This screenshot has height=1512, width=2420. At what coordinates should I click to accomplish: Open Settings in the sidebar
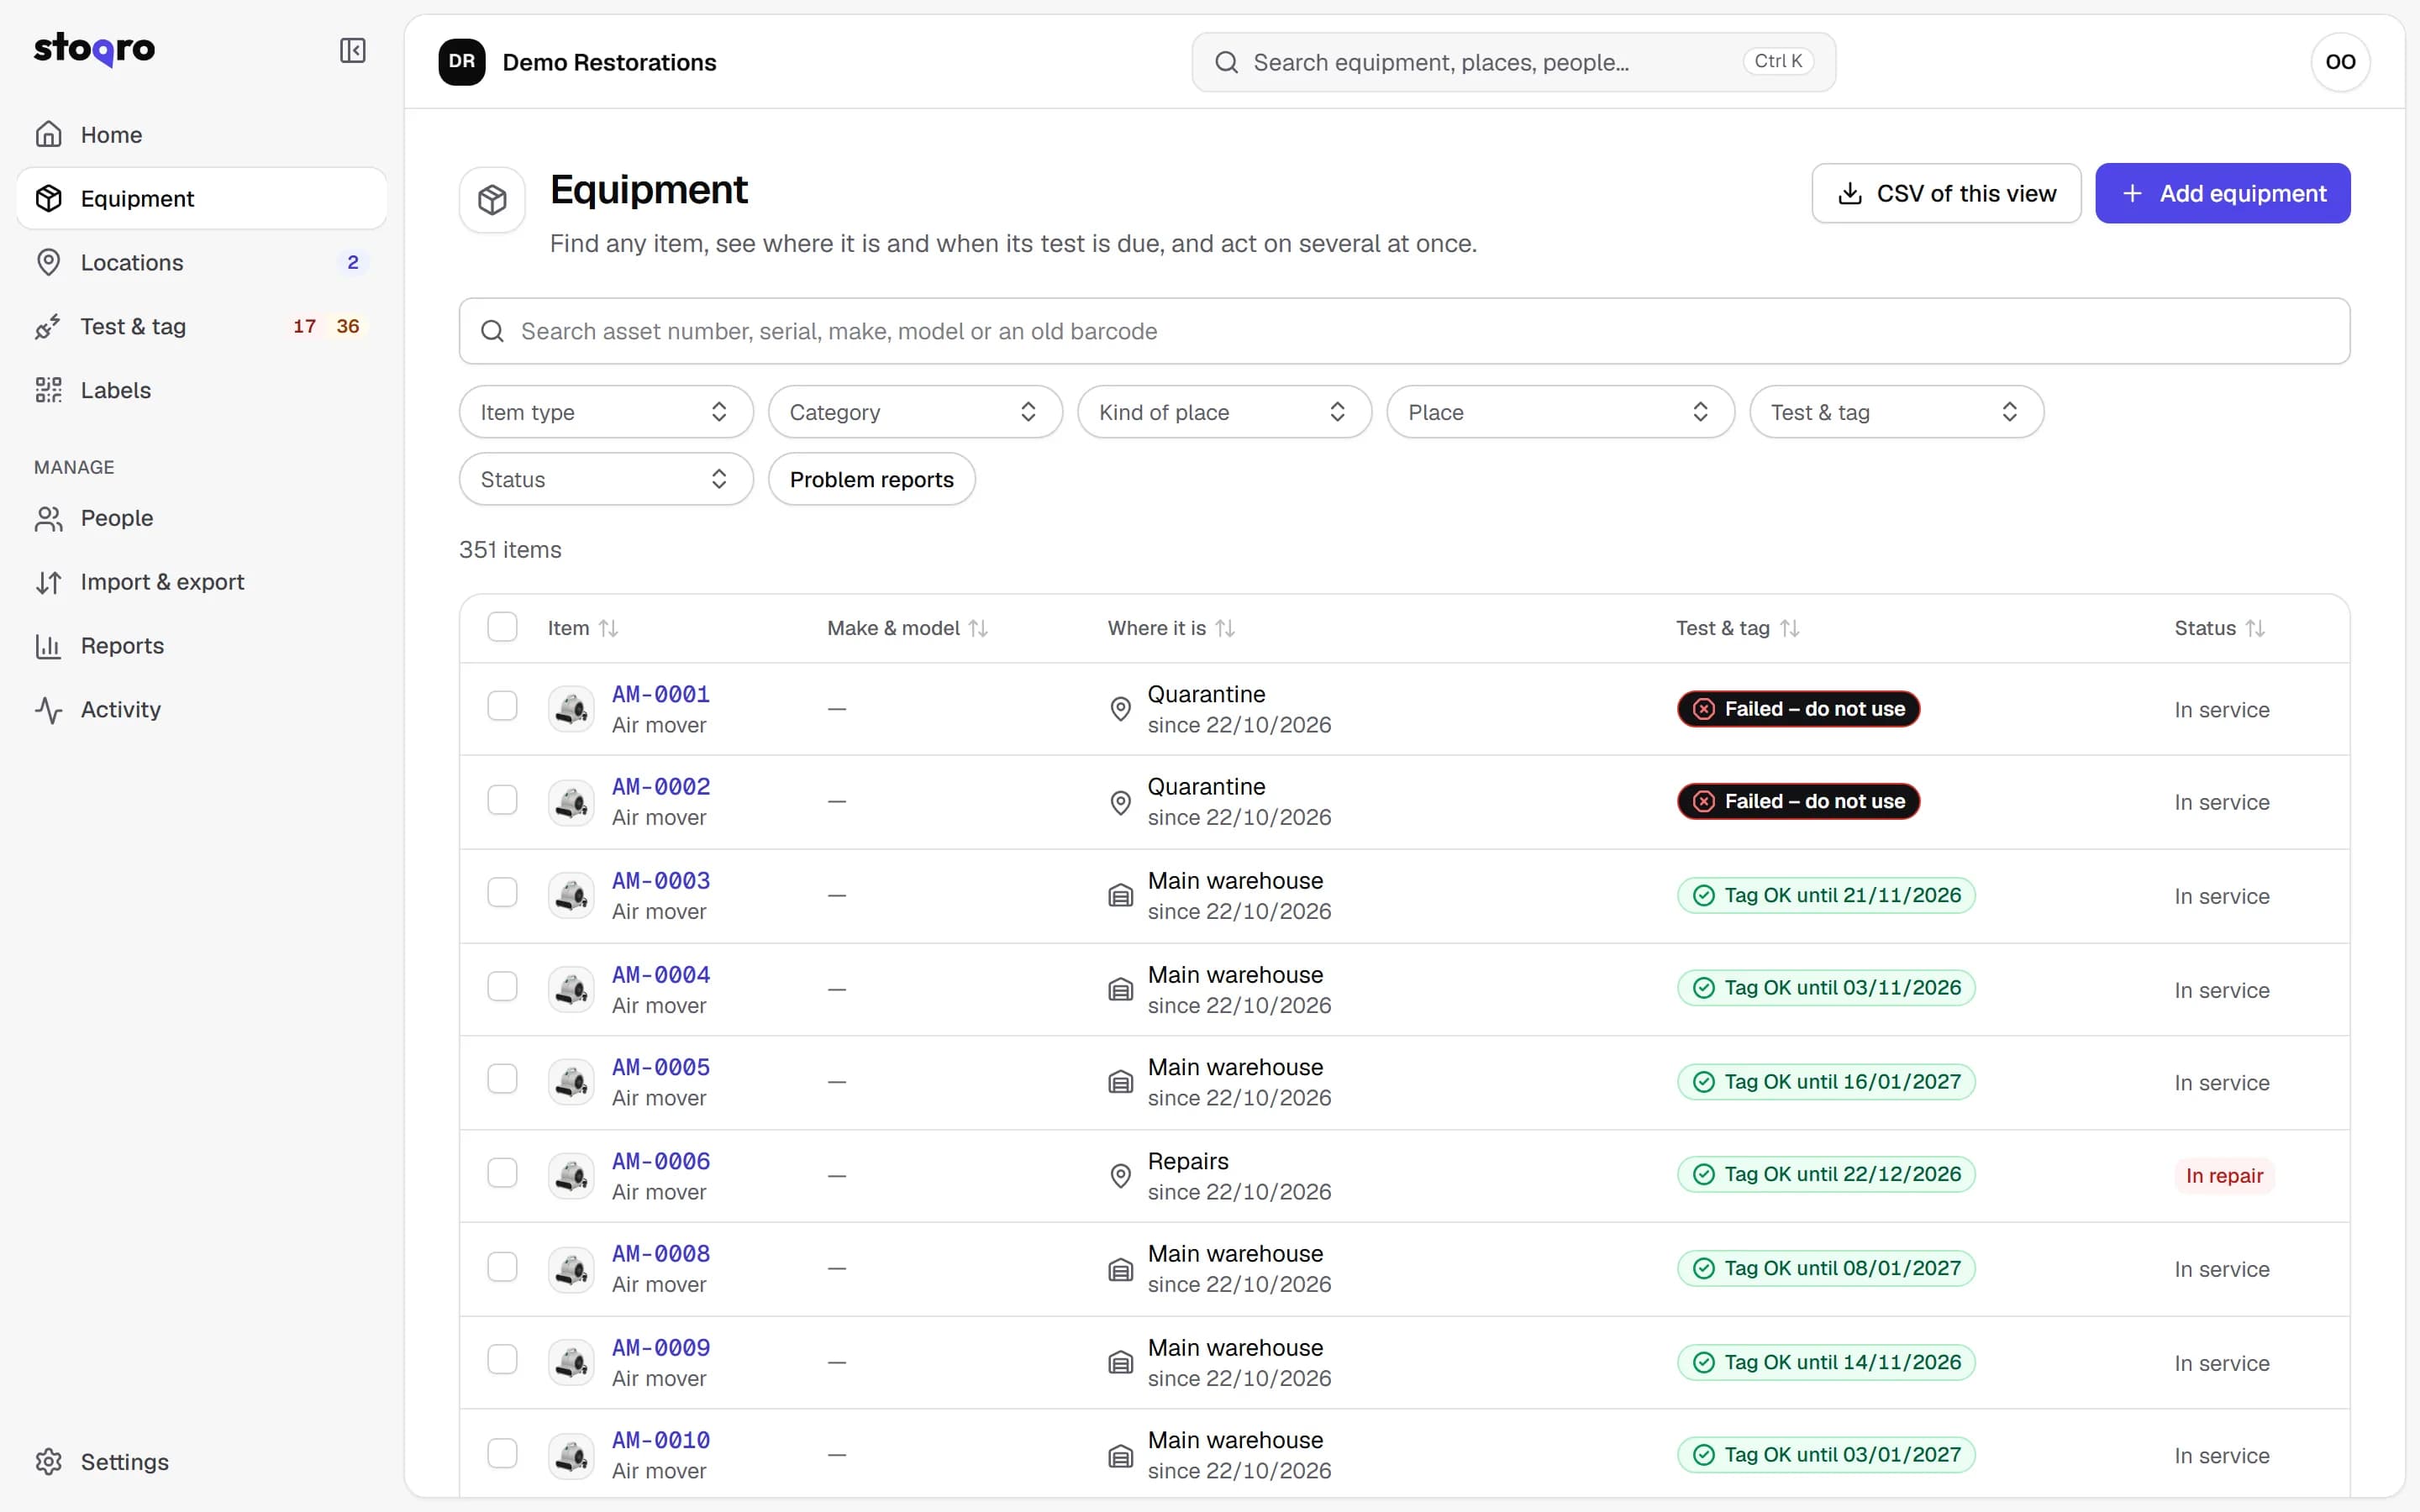201,1462
